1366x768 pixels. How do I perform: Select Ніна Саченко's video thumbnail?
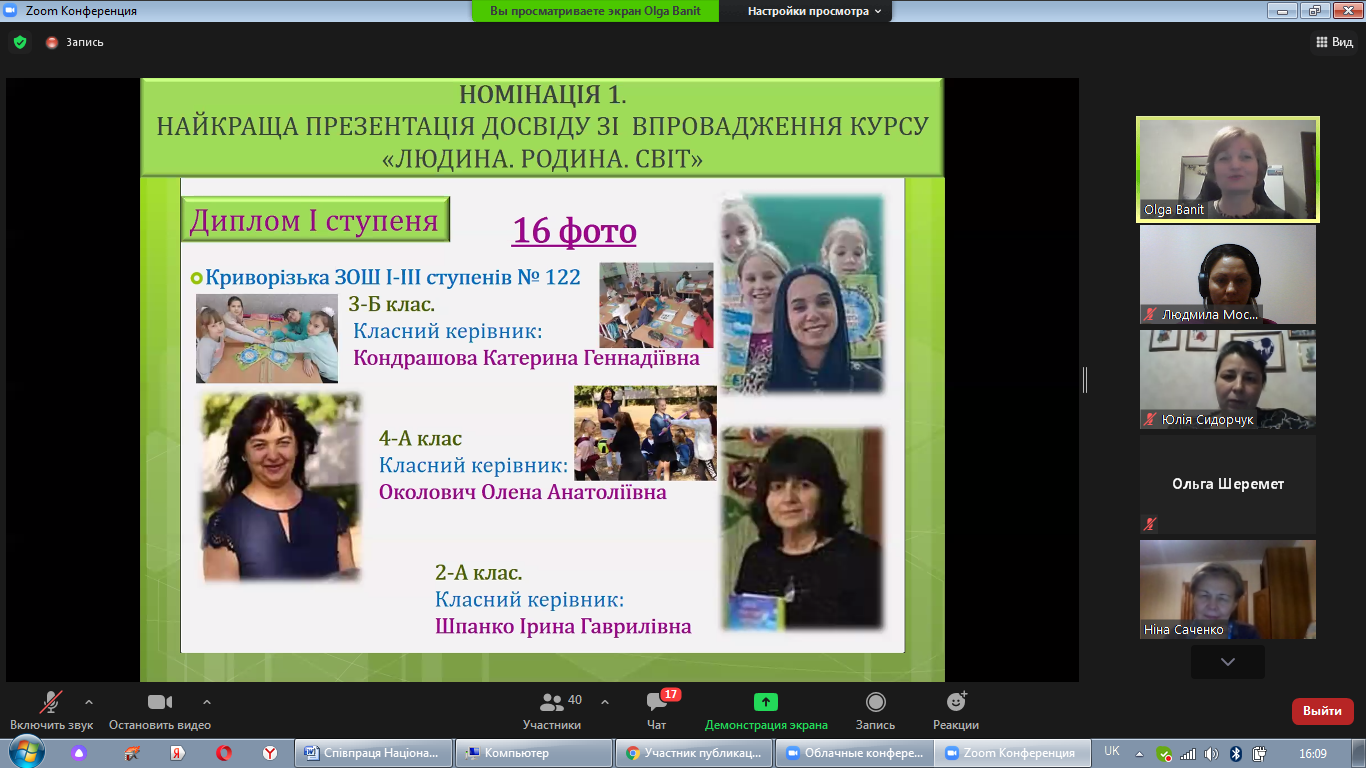pyautogui.click(x=1227, y=589)
